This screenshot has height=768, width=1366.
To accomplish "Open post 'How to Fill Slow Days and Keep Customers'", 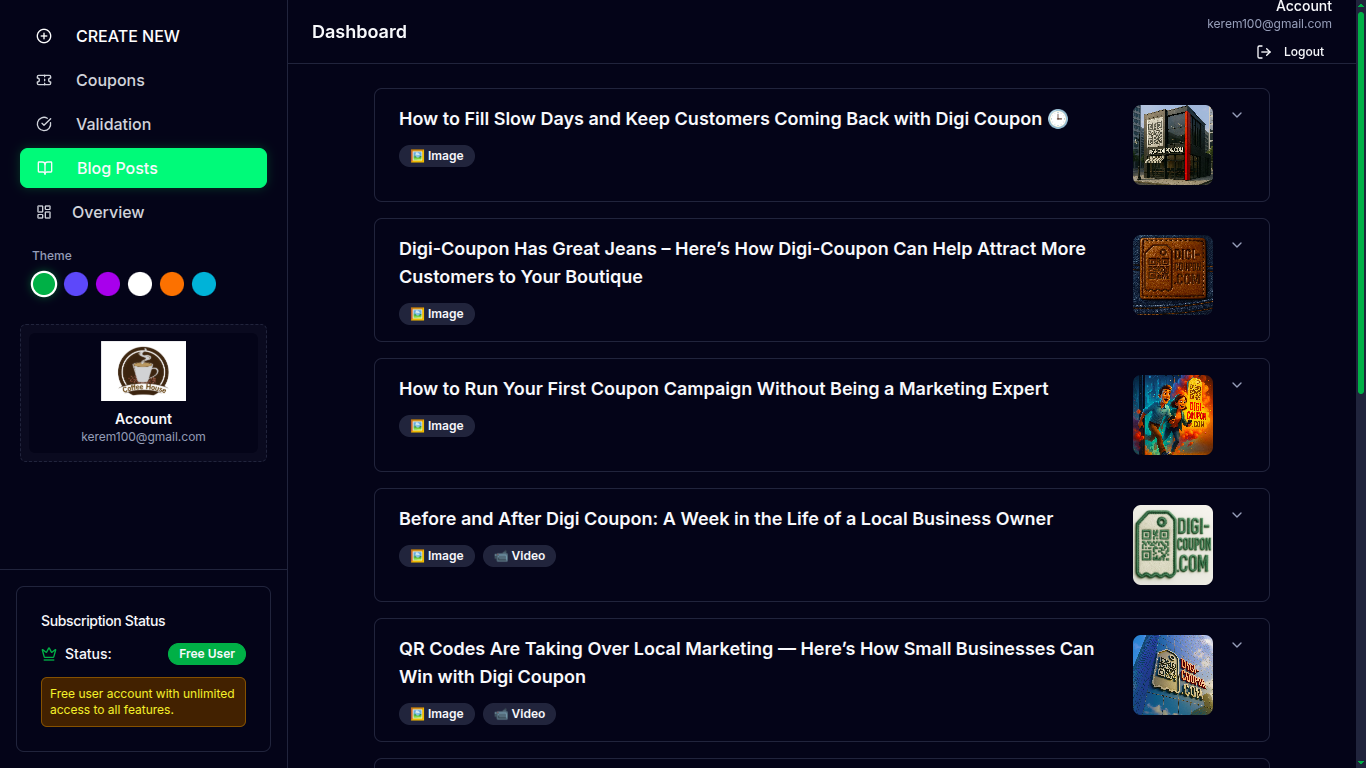I will click(734, 119).
